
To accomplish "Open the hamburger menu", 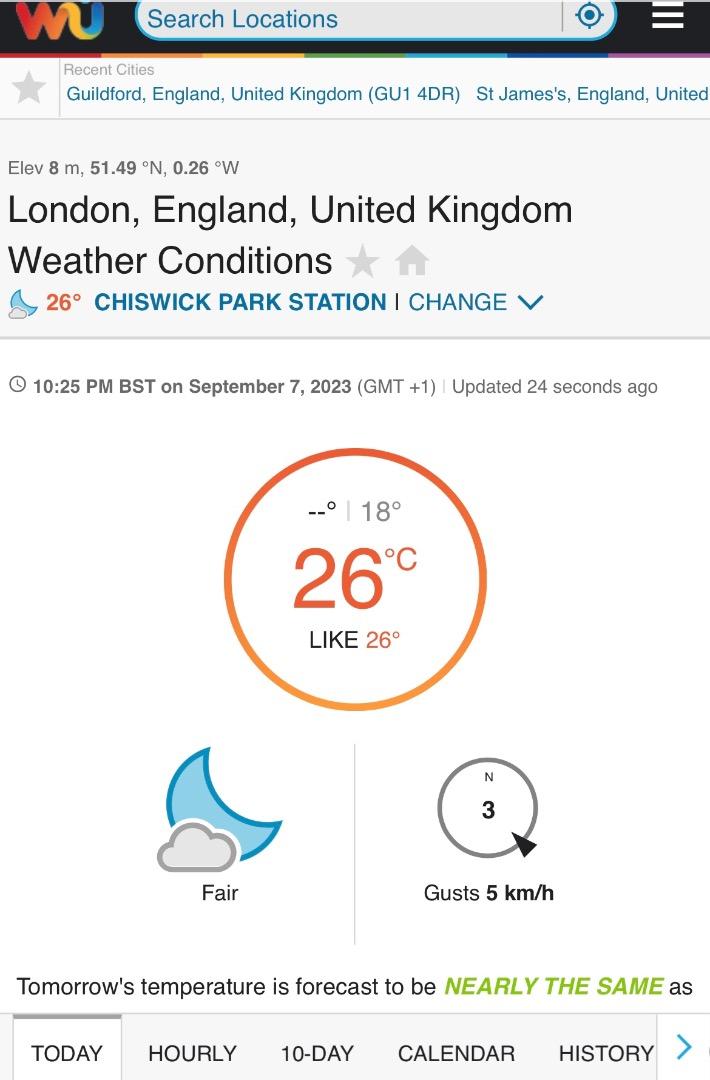I will tap(667, 16).
